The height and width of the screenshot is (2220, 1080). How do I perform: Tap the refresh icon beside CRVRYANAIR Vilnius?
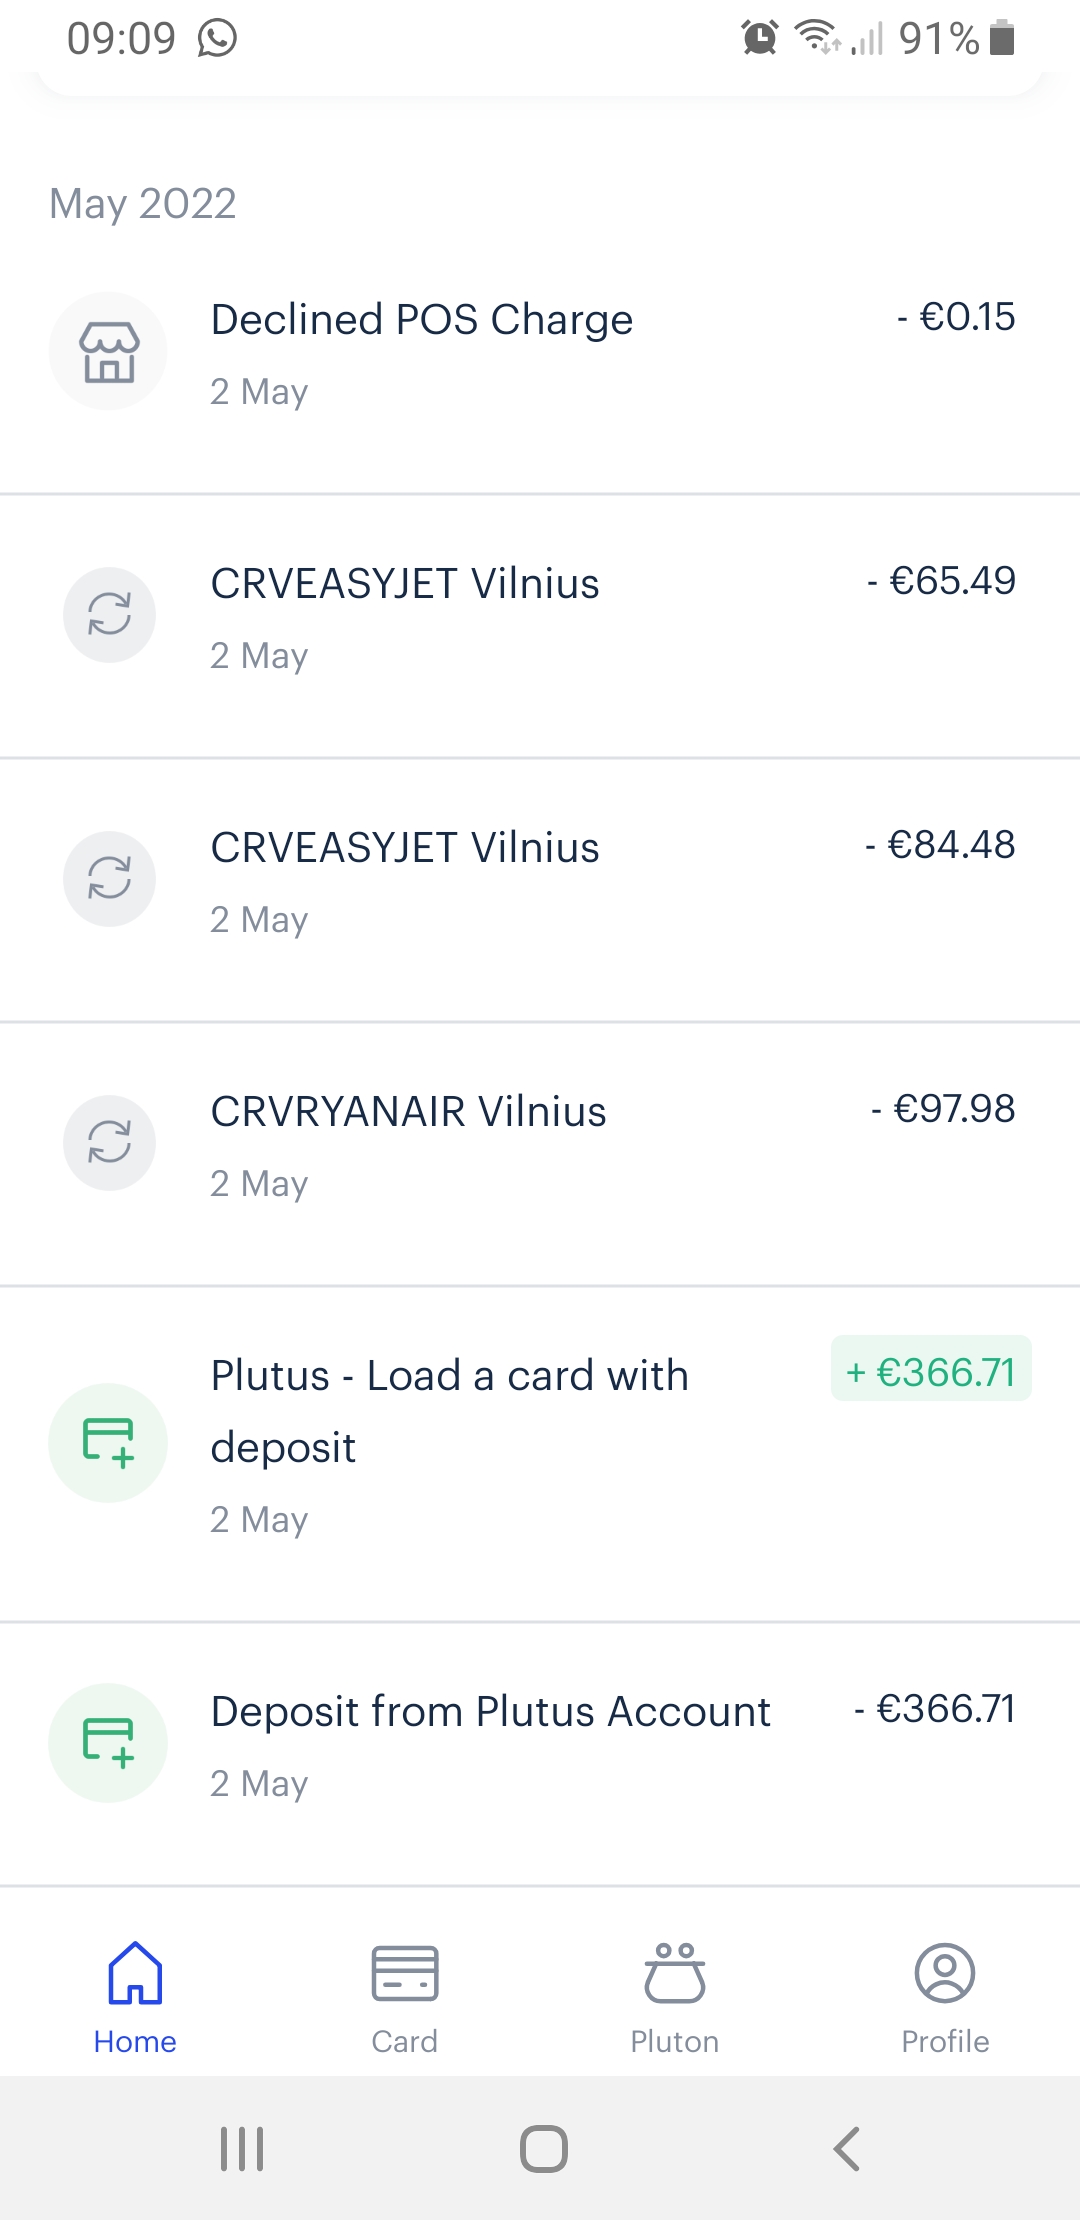[x=109, y=1143]
